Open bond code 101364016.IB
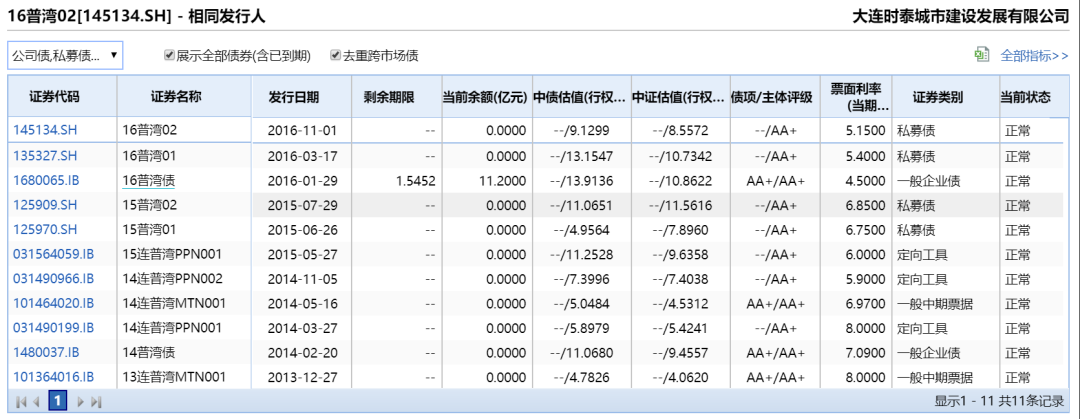1080x419 pixels. [53, 377]
